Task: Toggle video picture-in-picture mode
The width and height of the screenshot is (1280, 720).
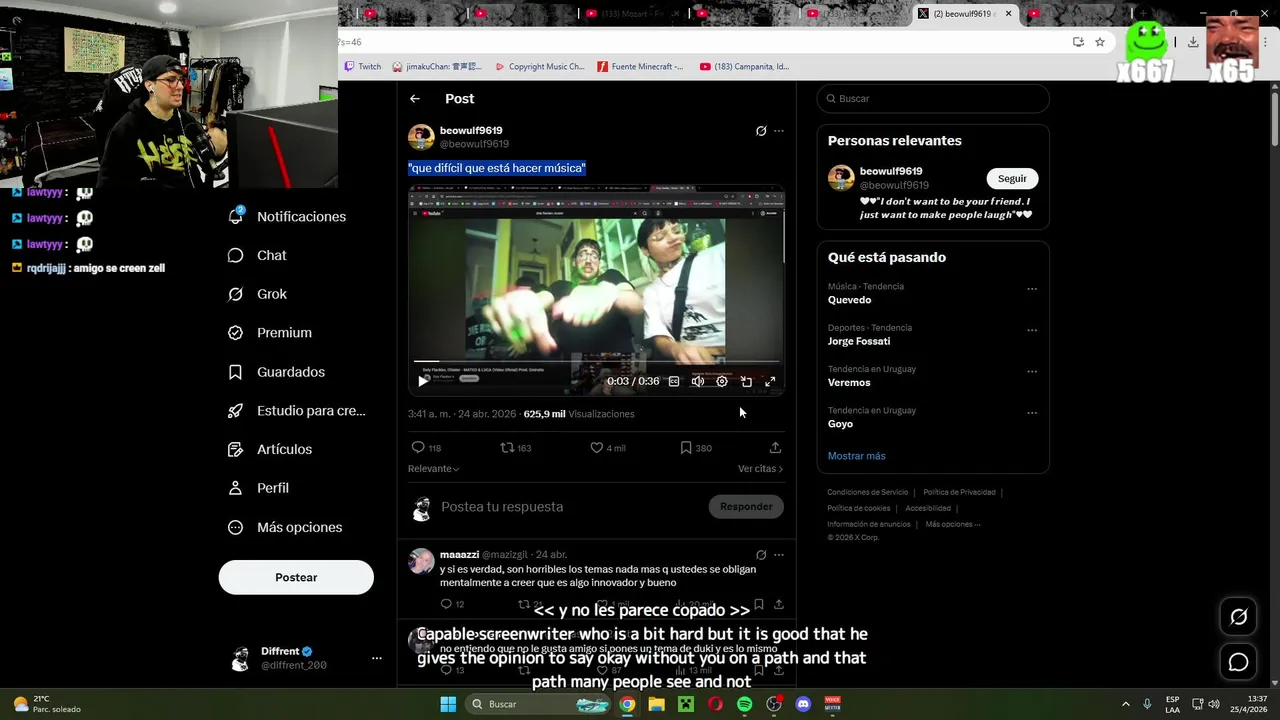Action: tap(746, 381)
